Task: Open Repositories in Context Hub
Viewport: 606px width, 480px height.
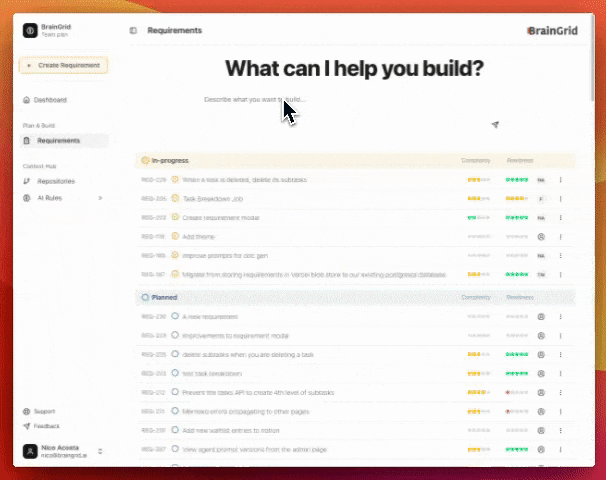Action: click(x=56, y=181)
